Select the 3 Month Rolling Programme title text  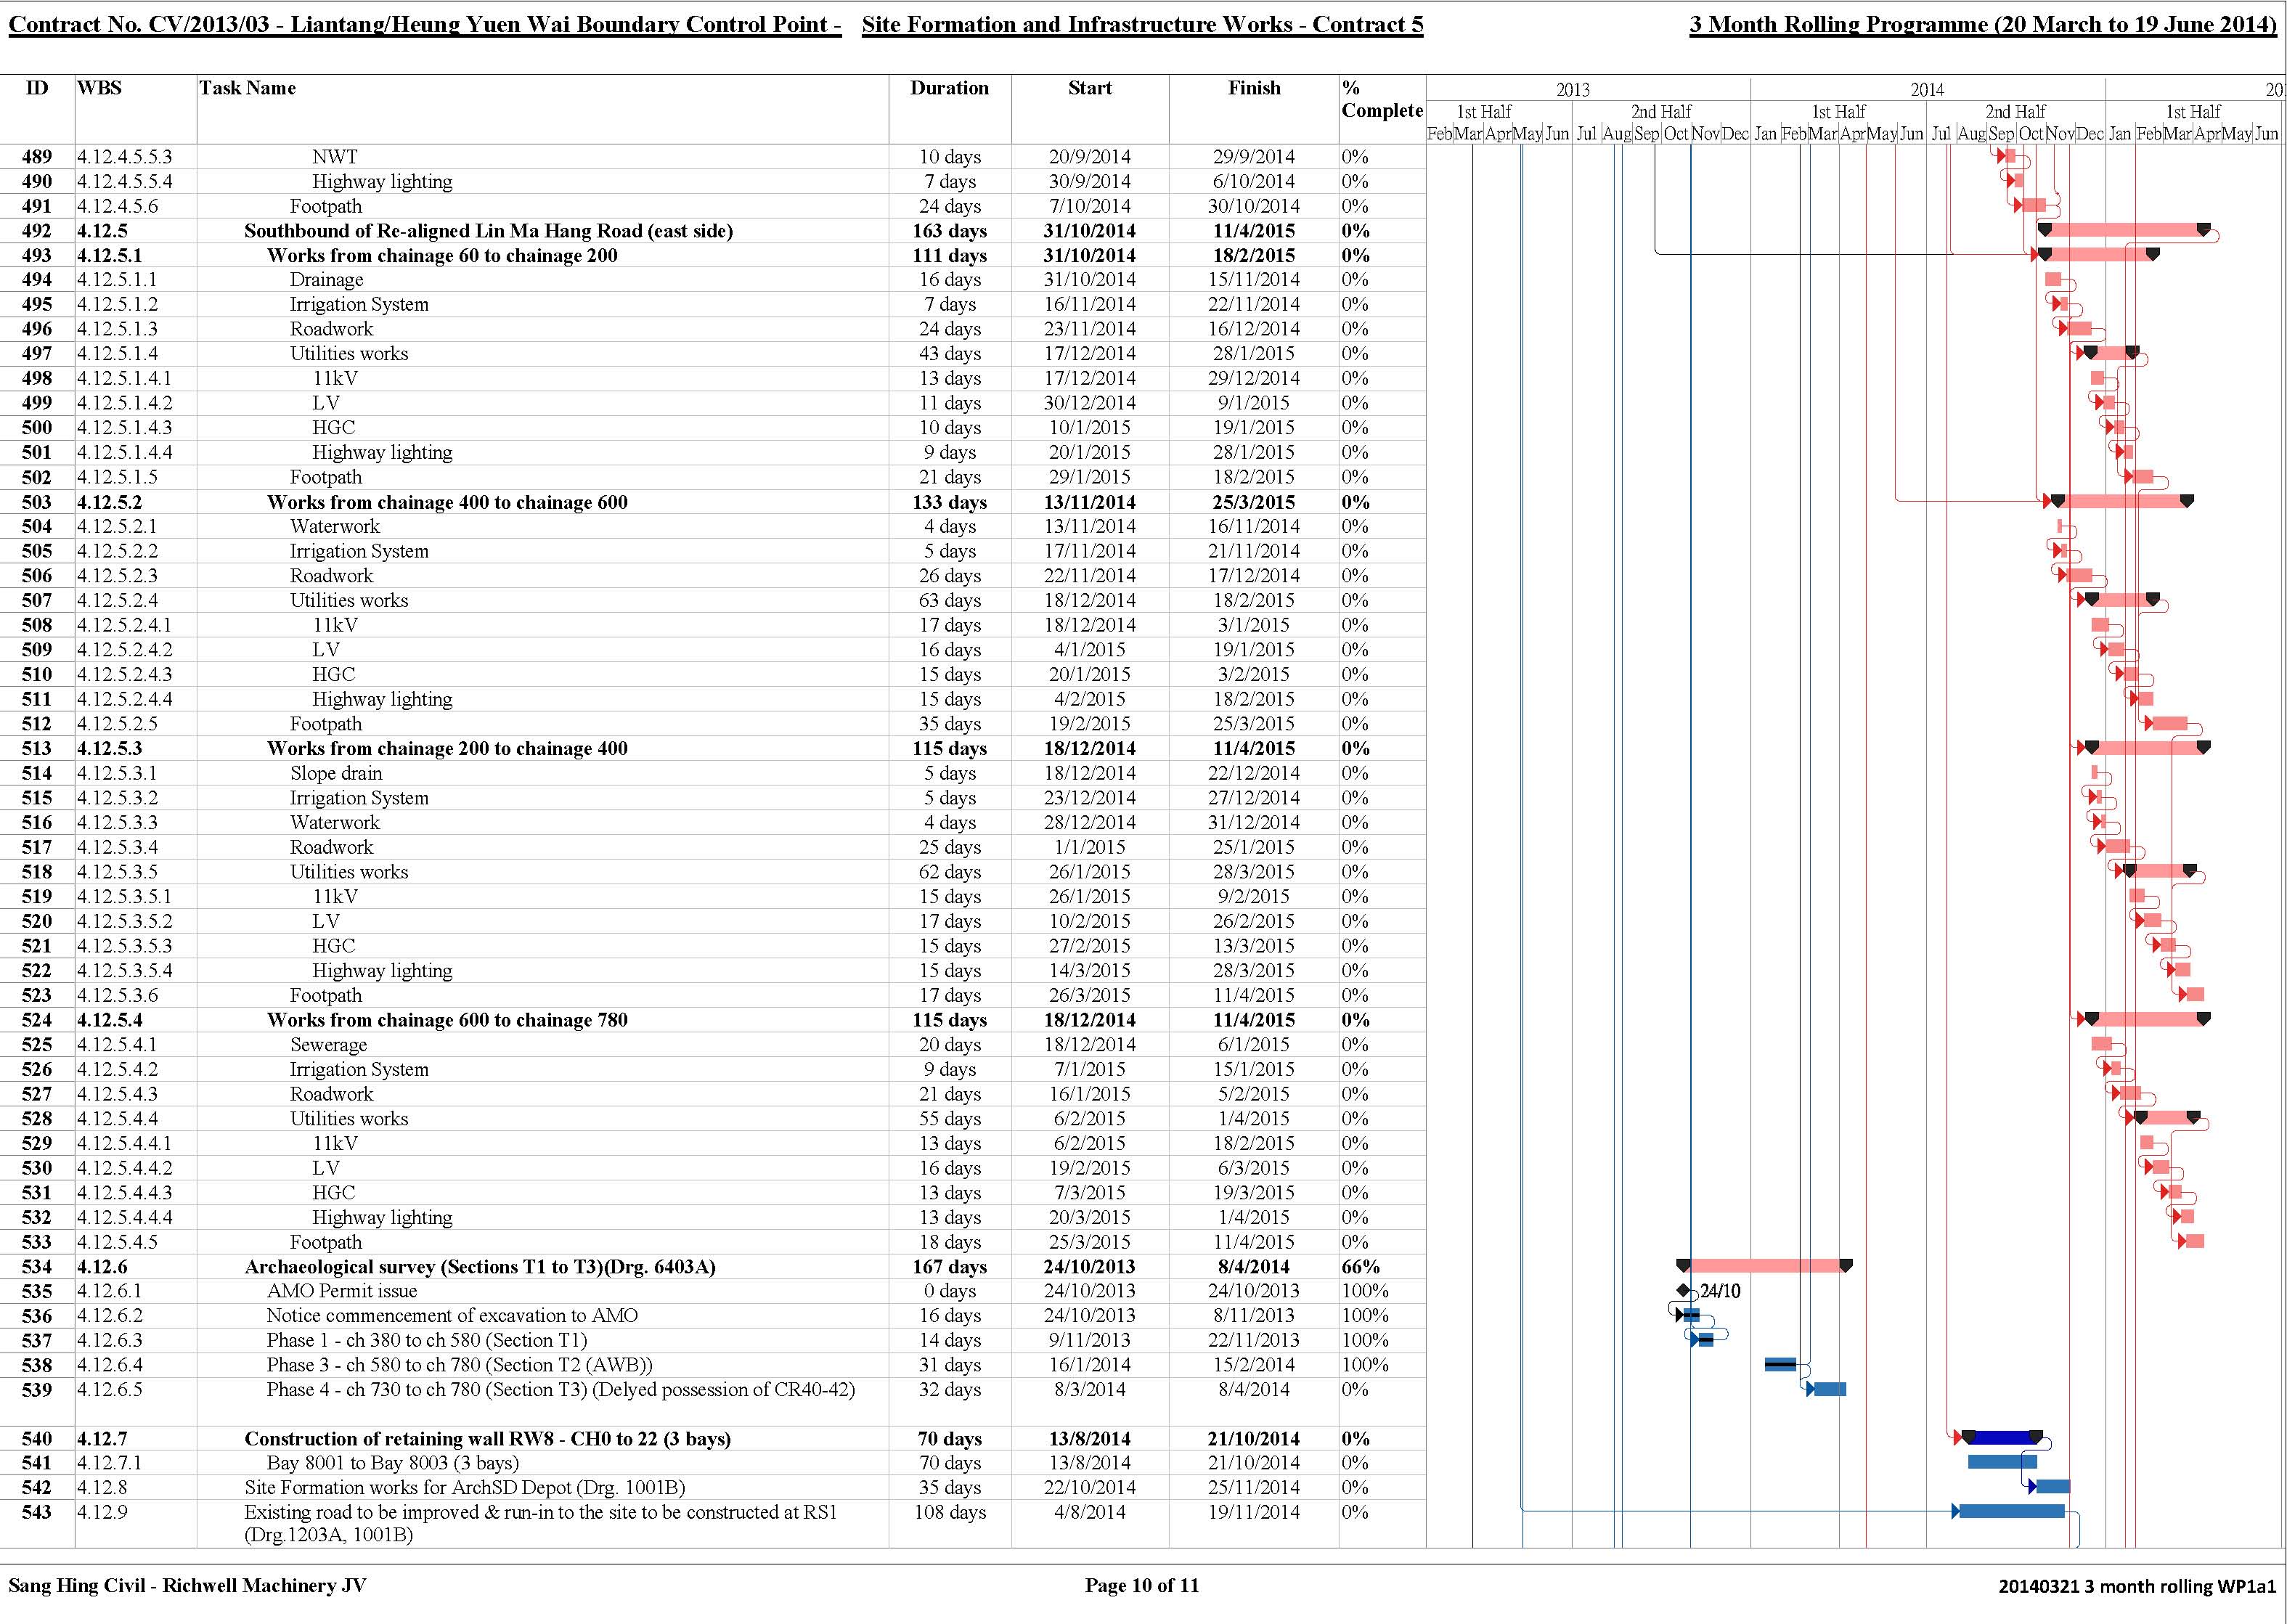pos(1983,25)
